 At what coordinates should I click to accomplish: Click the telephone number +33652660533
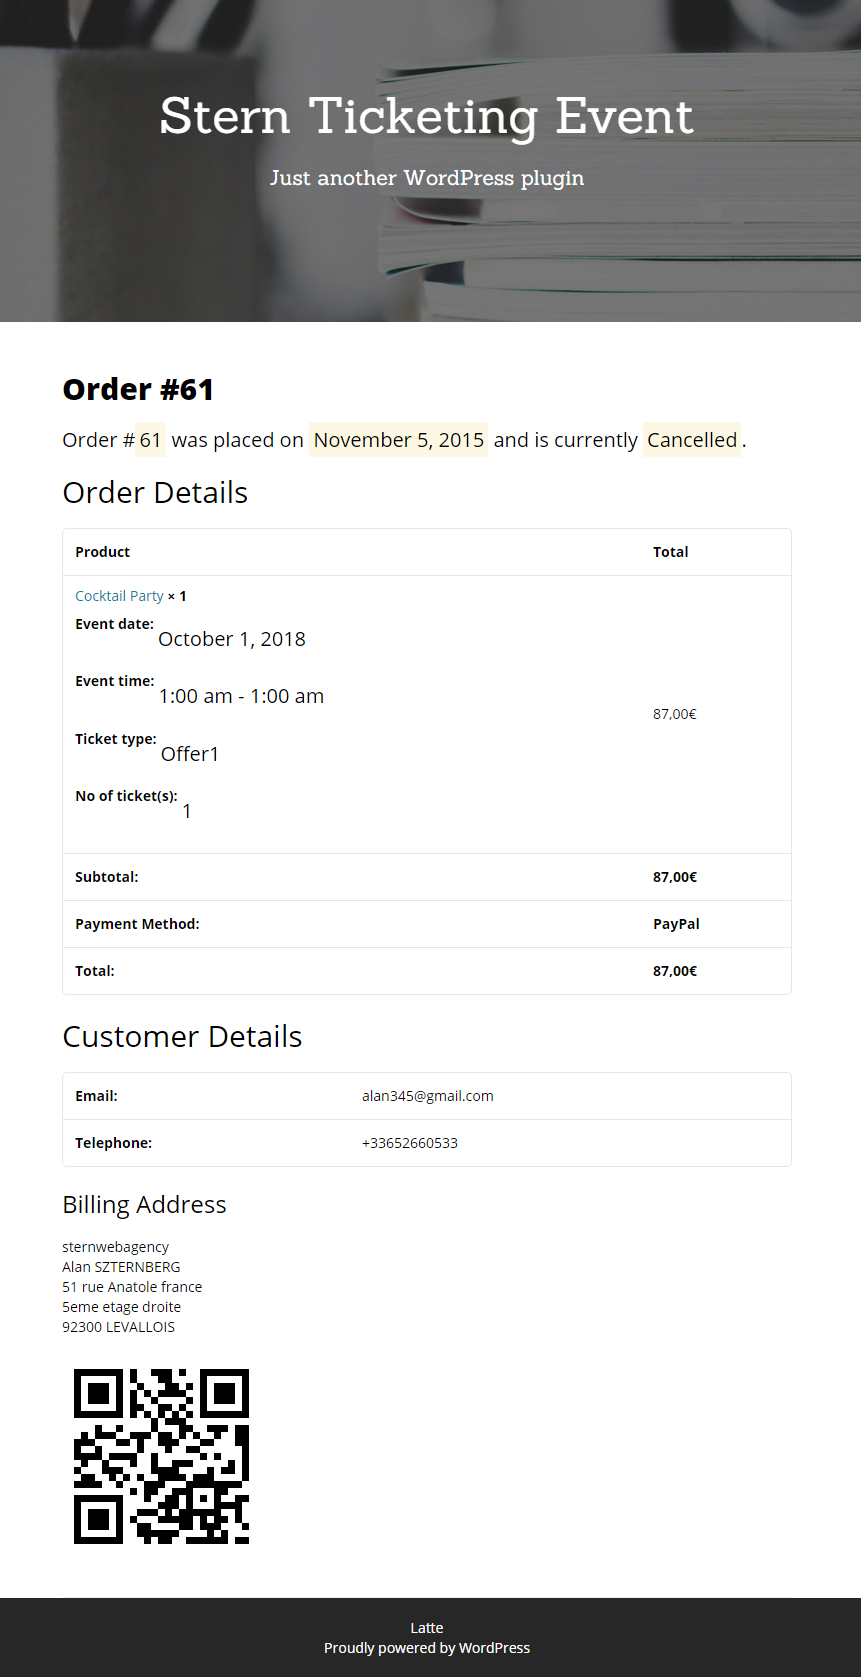coord(410,1143)
